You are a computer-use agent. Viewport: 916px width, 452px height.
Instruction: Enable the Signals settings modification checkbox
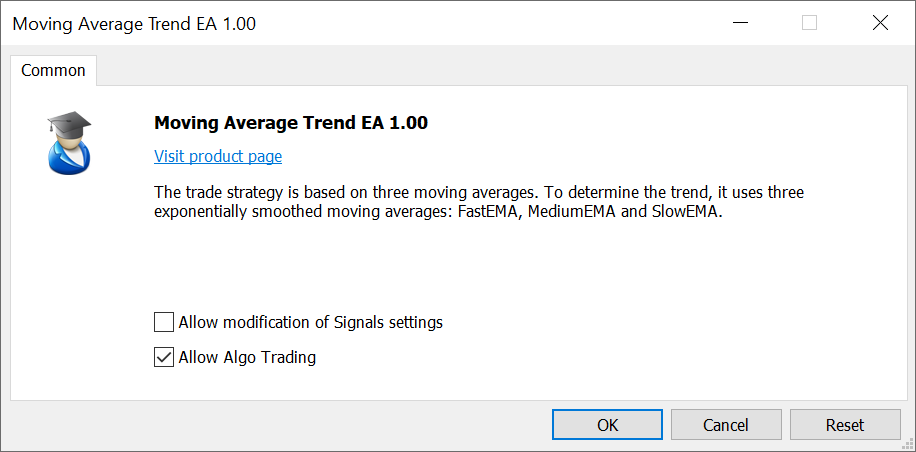pyautogui.click(x=164, y=322)
